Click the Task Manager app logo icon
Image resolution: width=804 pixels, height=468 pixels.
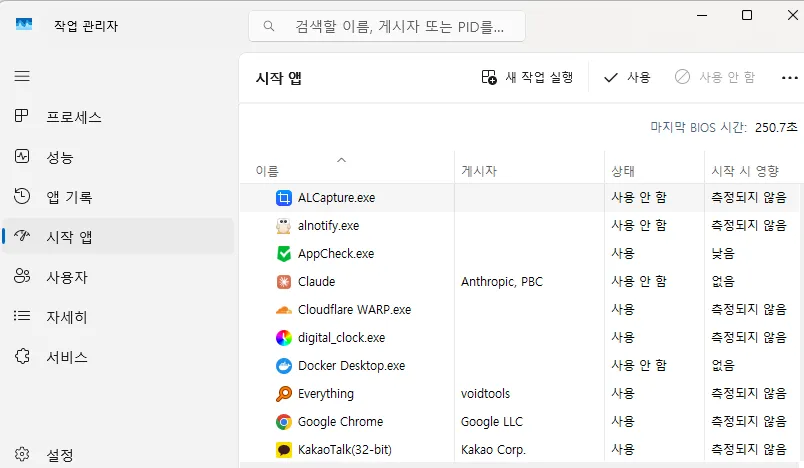pyautogui.click(x=24, y=25)
